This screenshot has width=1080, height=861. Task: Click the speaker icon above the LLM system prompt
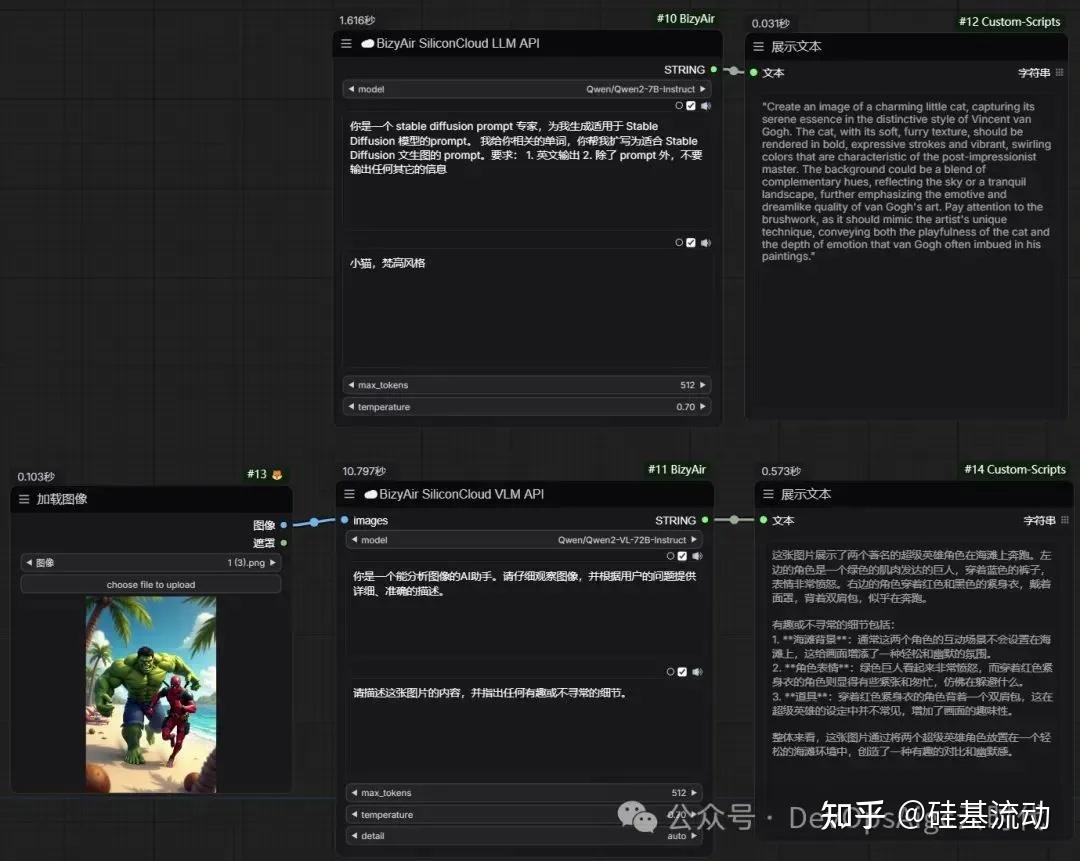point(705,106)
